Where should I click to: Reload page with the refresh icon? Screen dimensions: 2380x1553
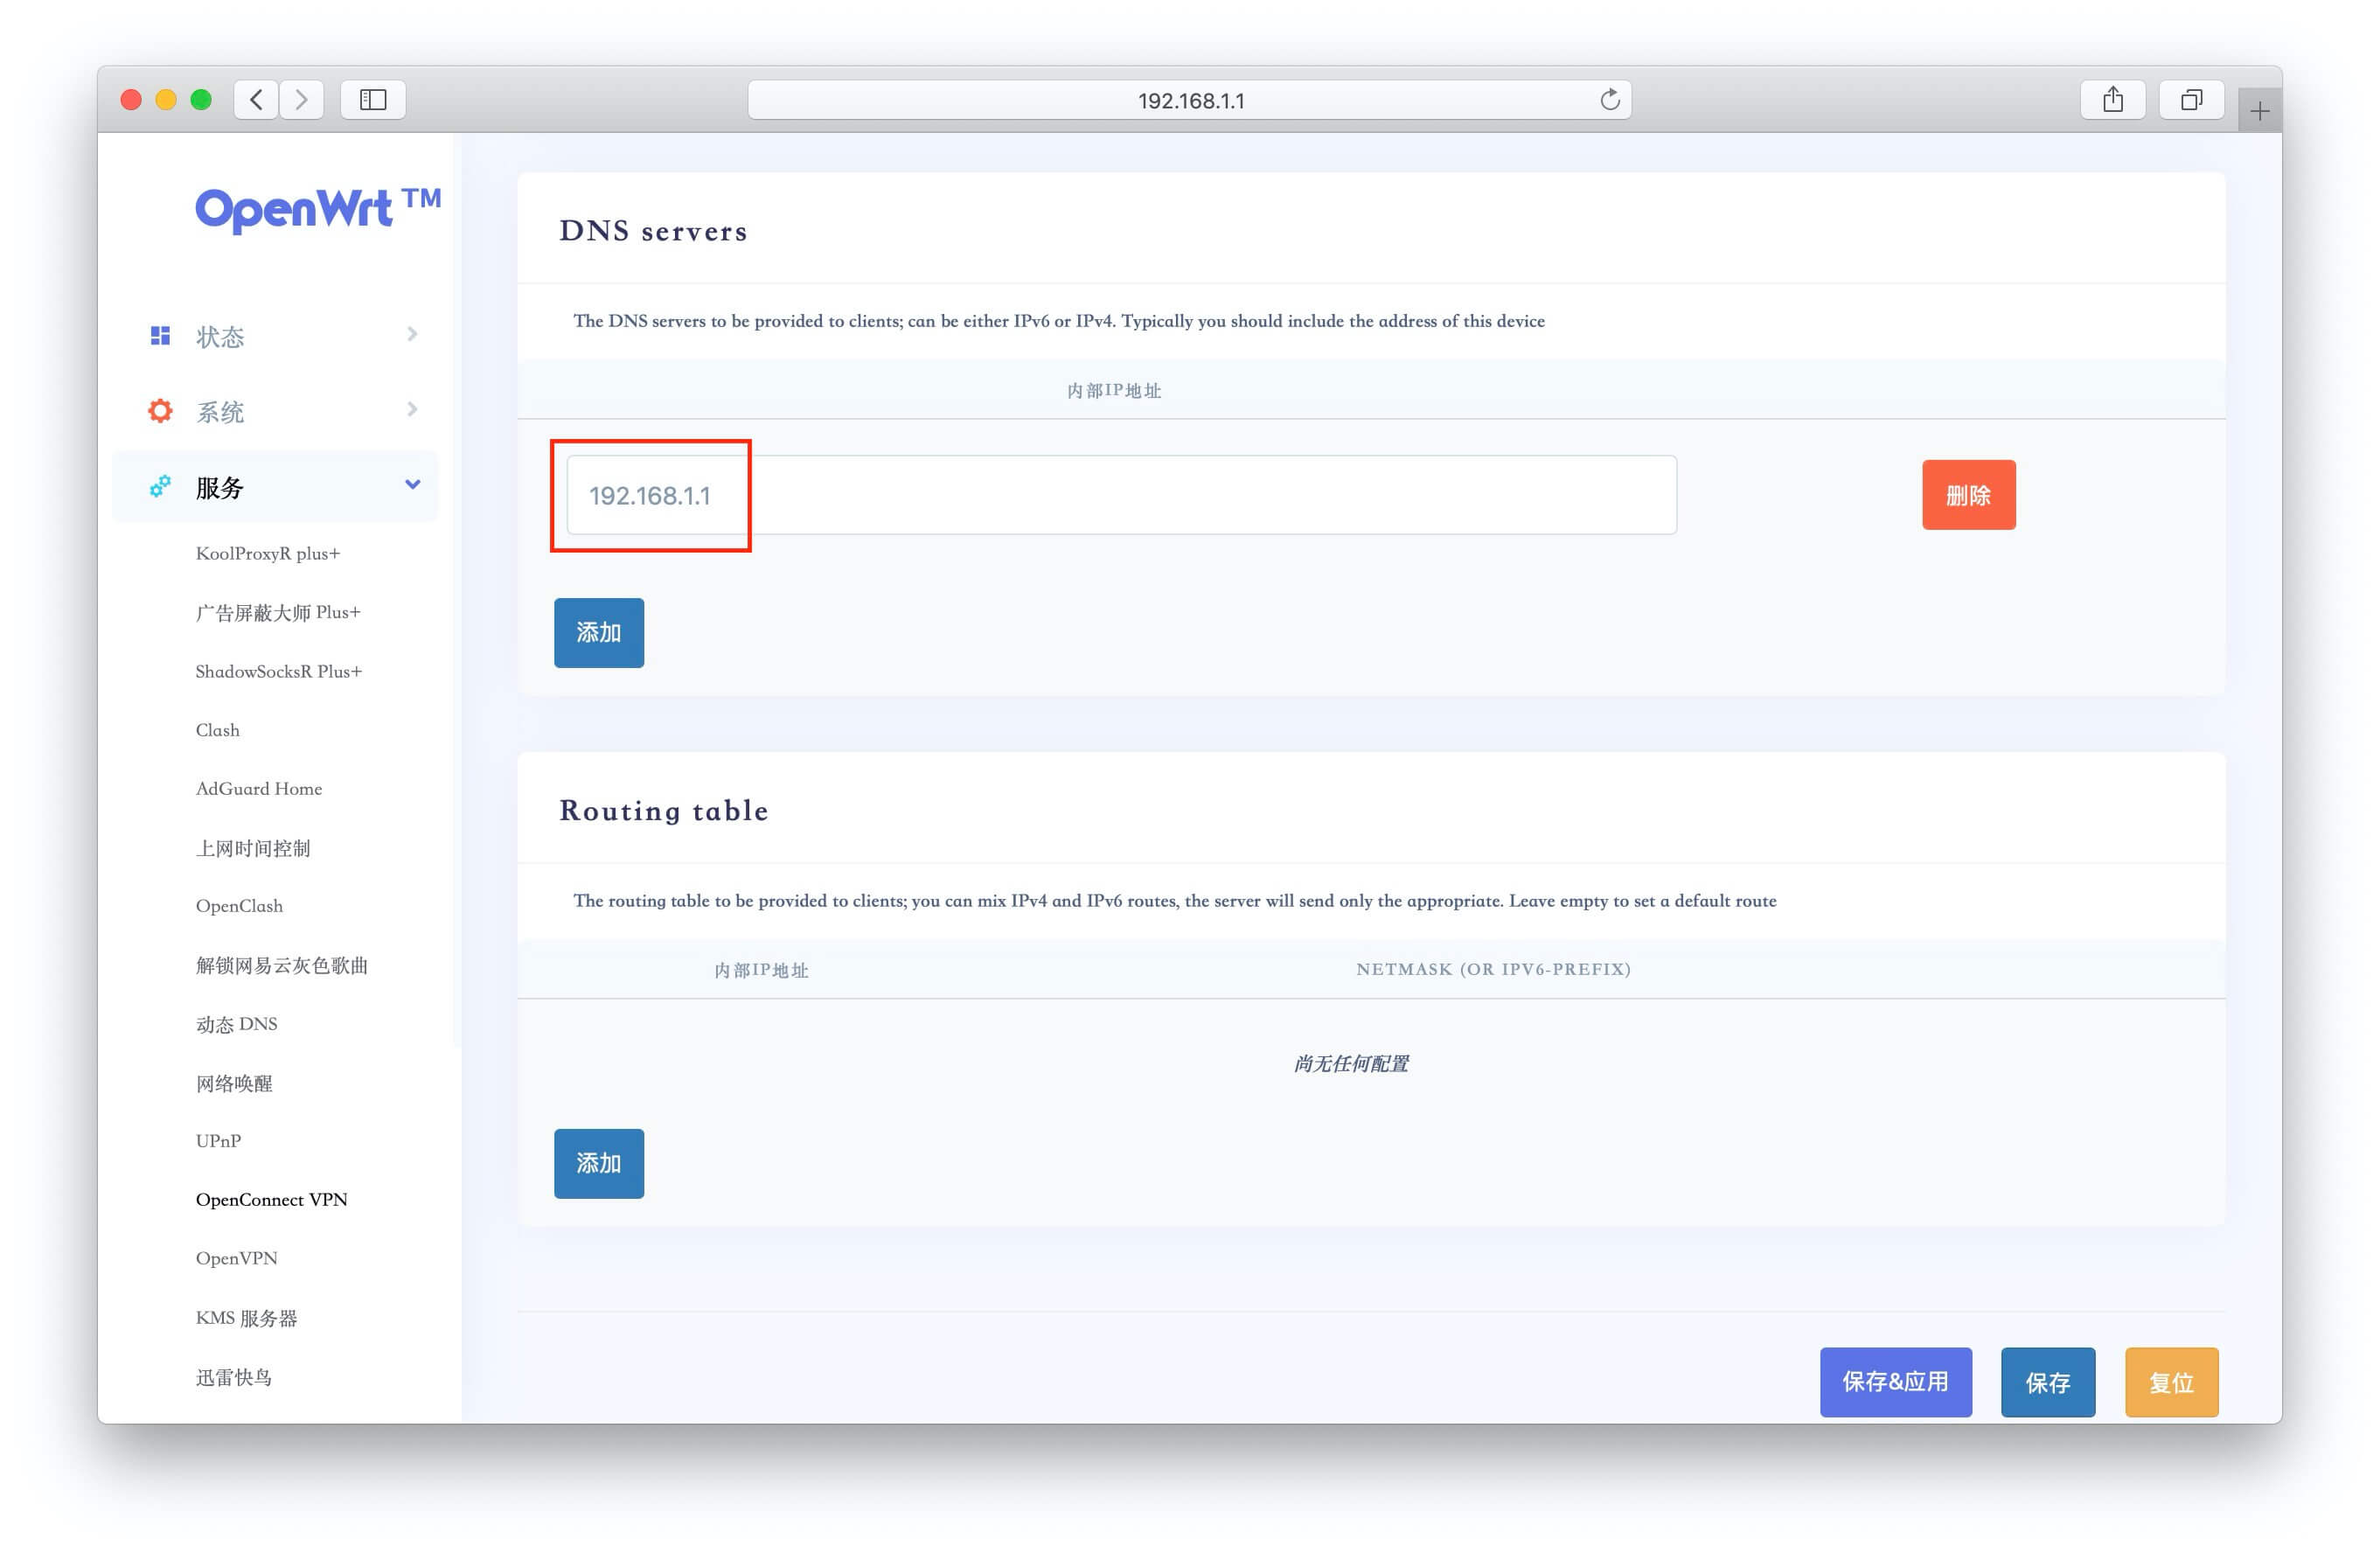click(x=1609, y=100)
